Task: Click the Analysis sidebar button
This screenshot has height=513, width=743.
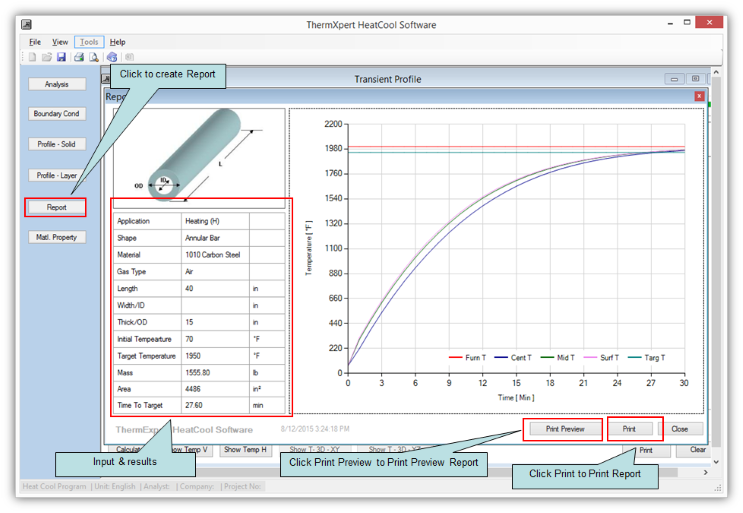Action: pos(57,84)
